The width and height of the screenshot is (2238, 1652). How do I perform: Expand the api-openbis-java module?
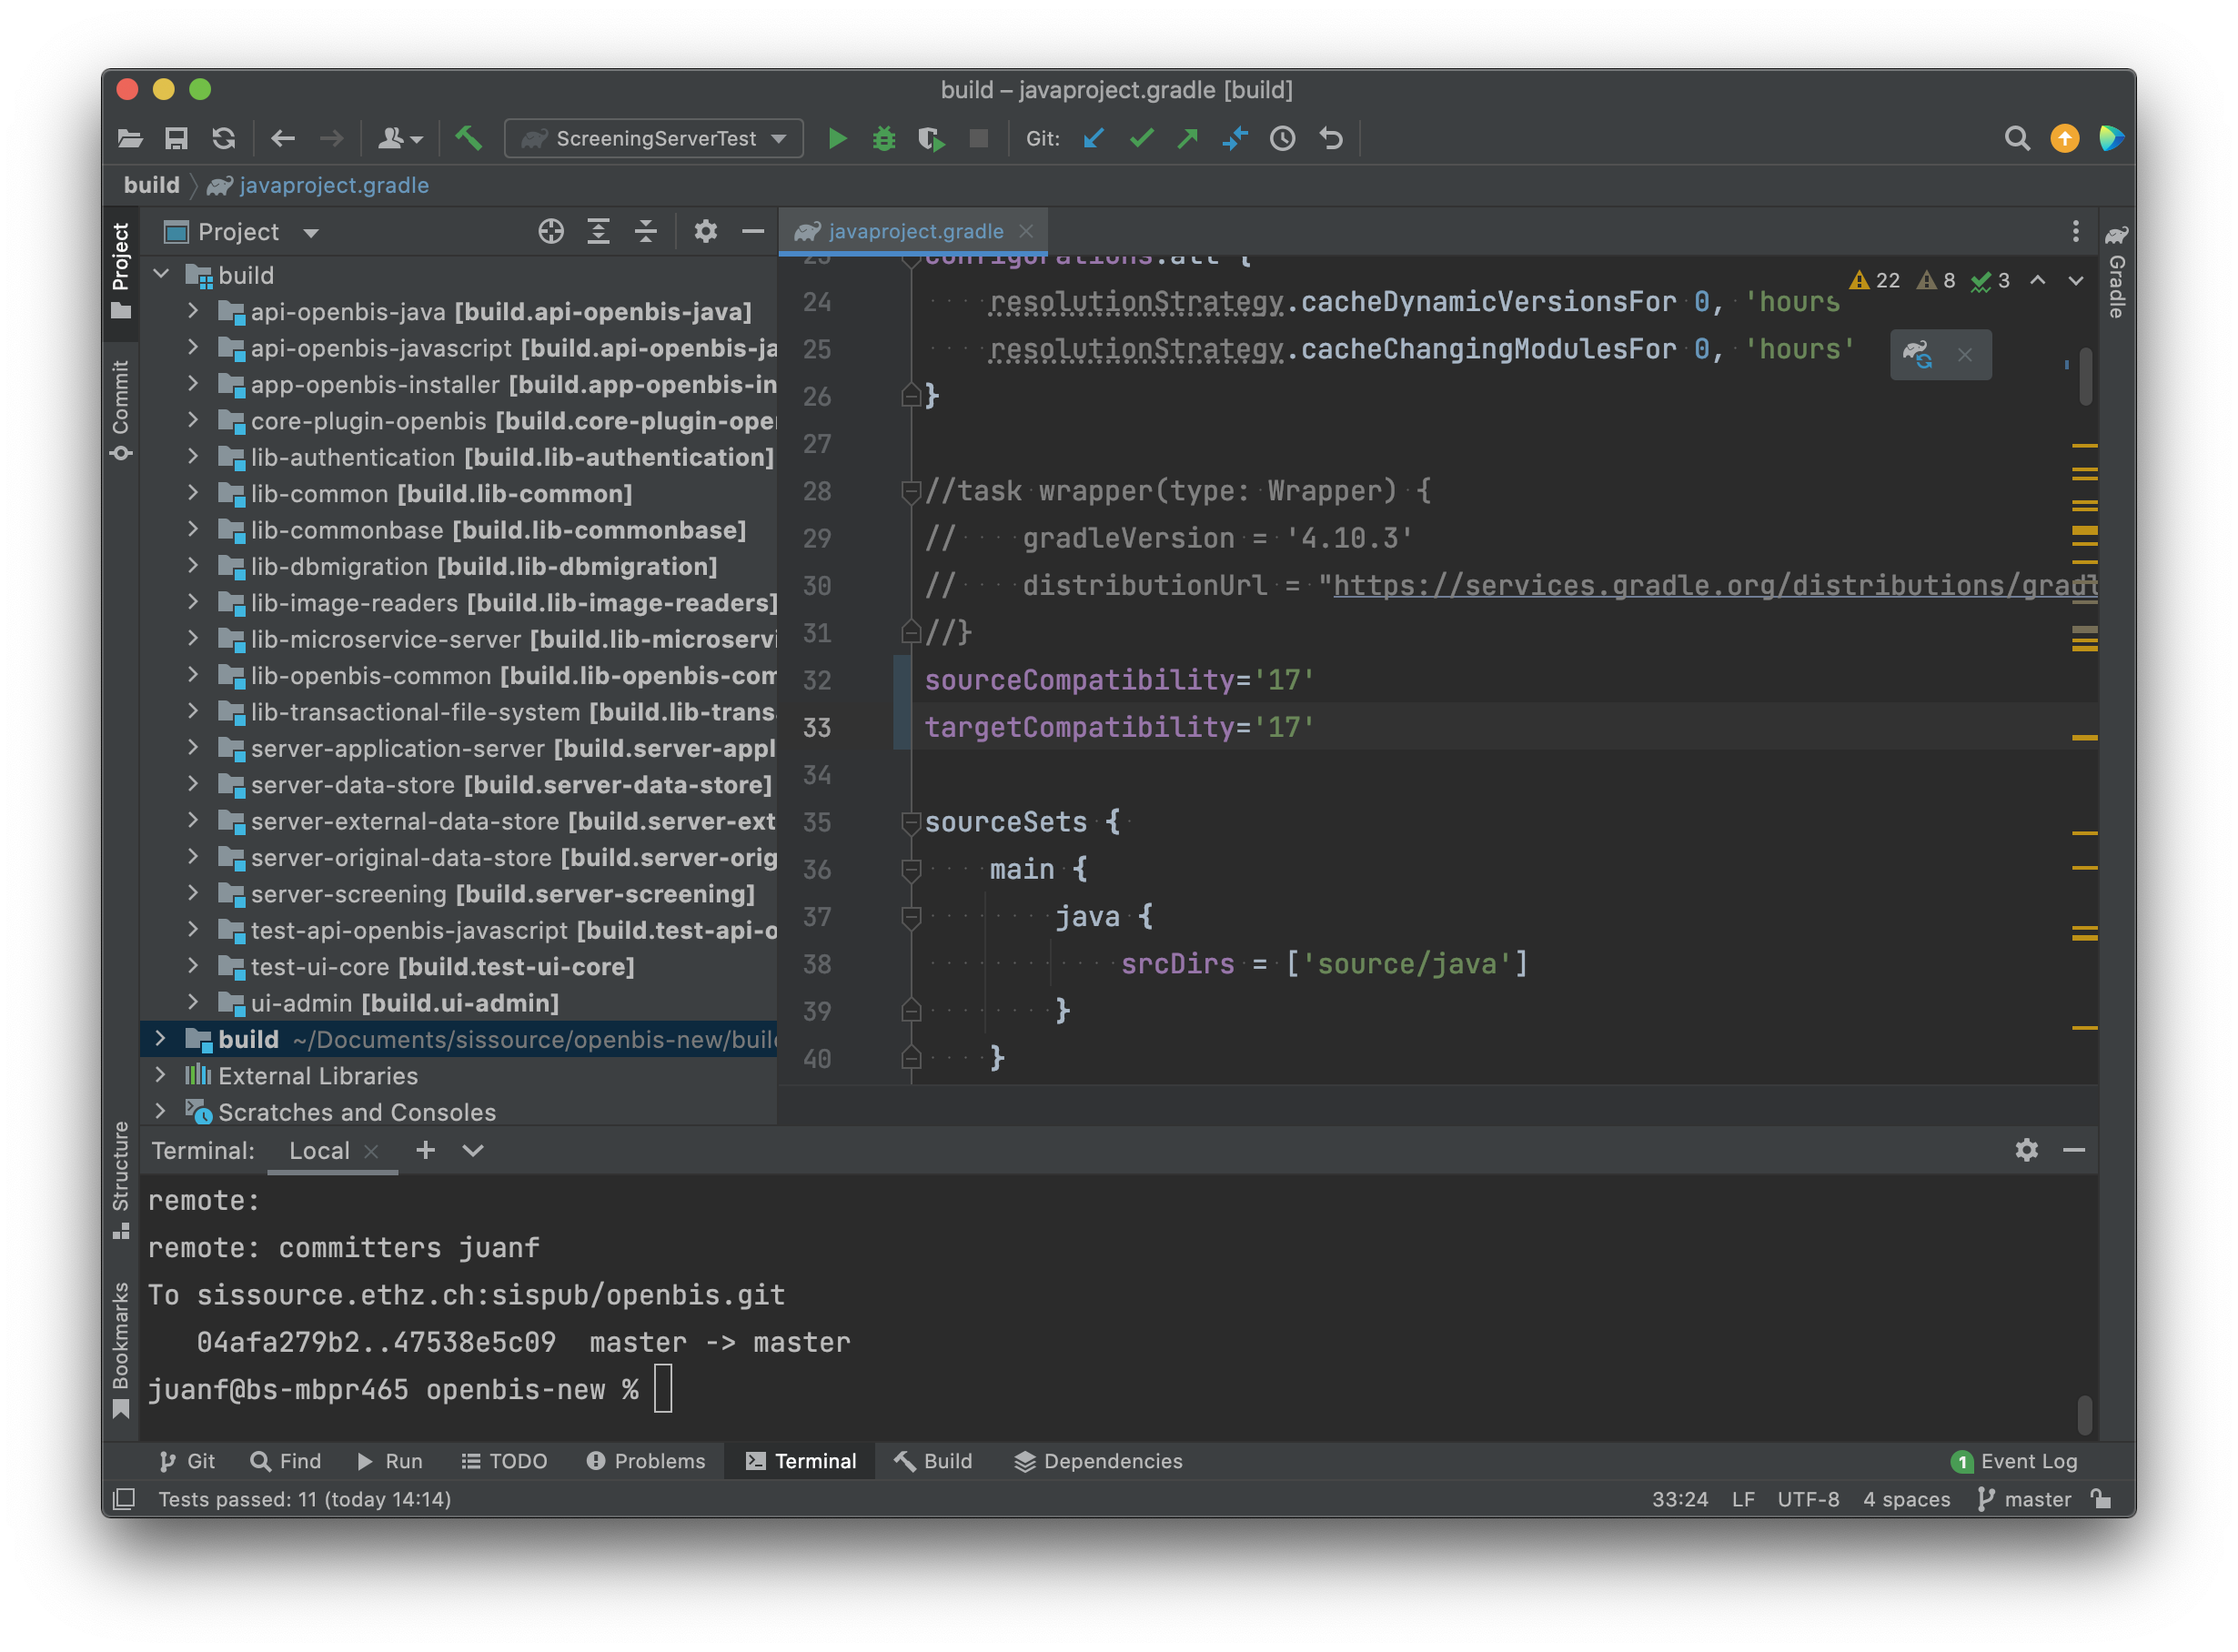193,311
